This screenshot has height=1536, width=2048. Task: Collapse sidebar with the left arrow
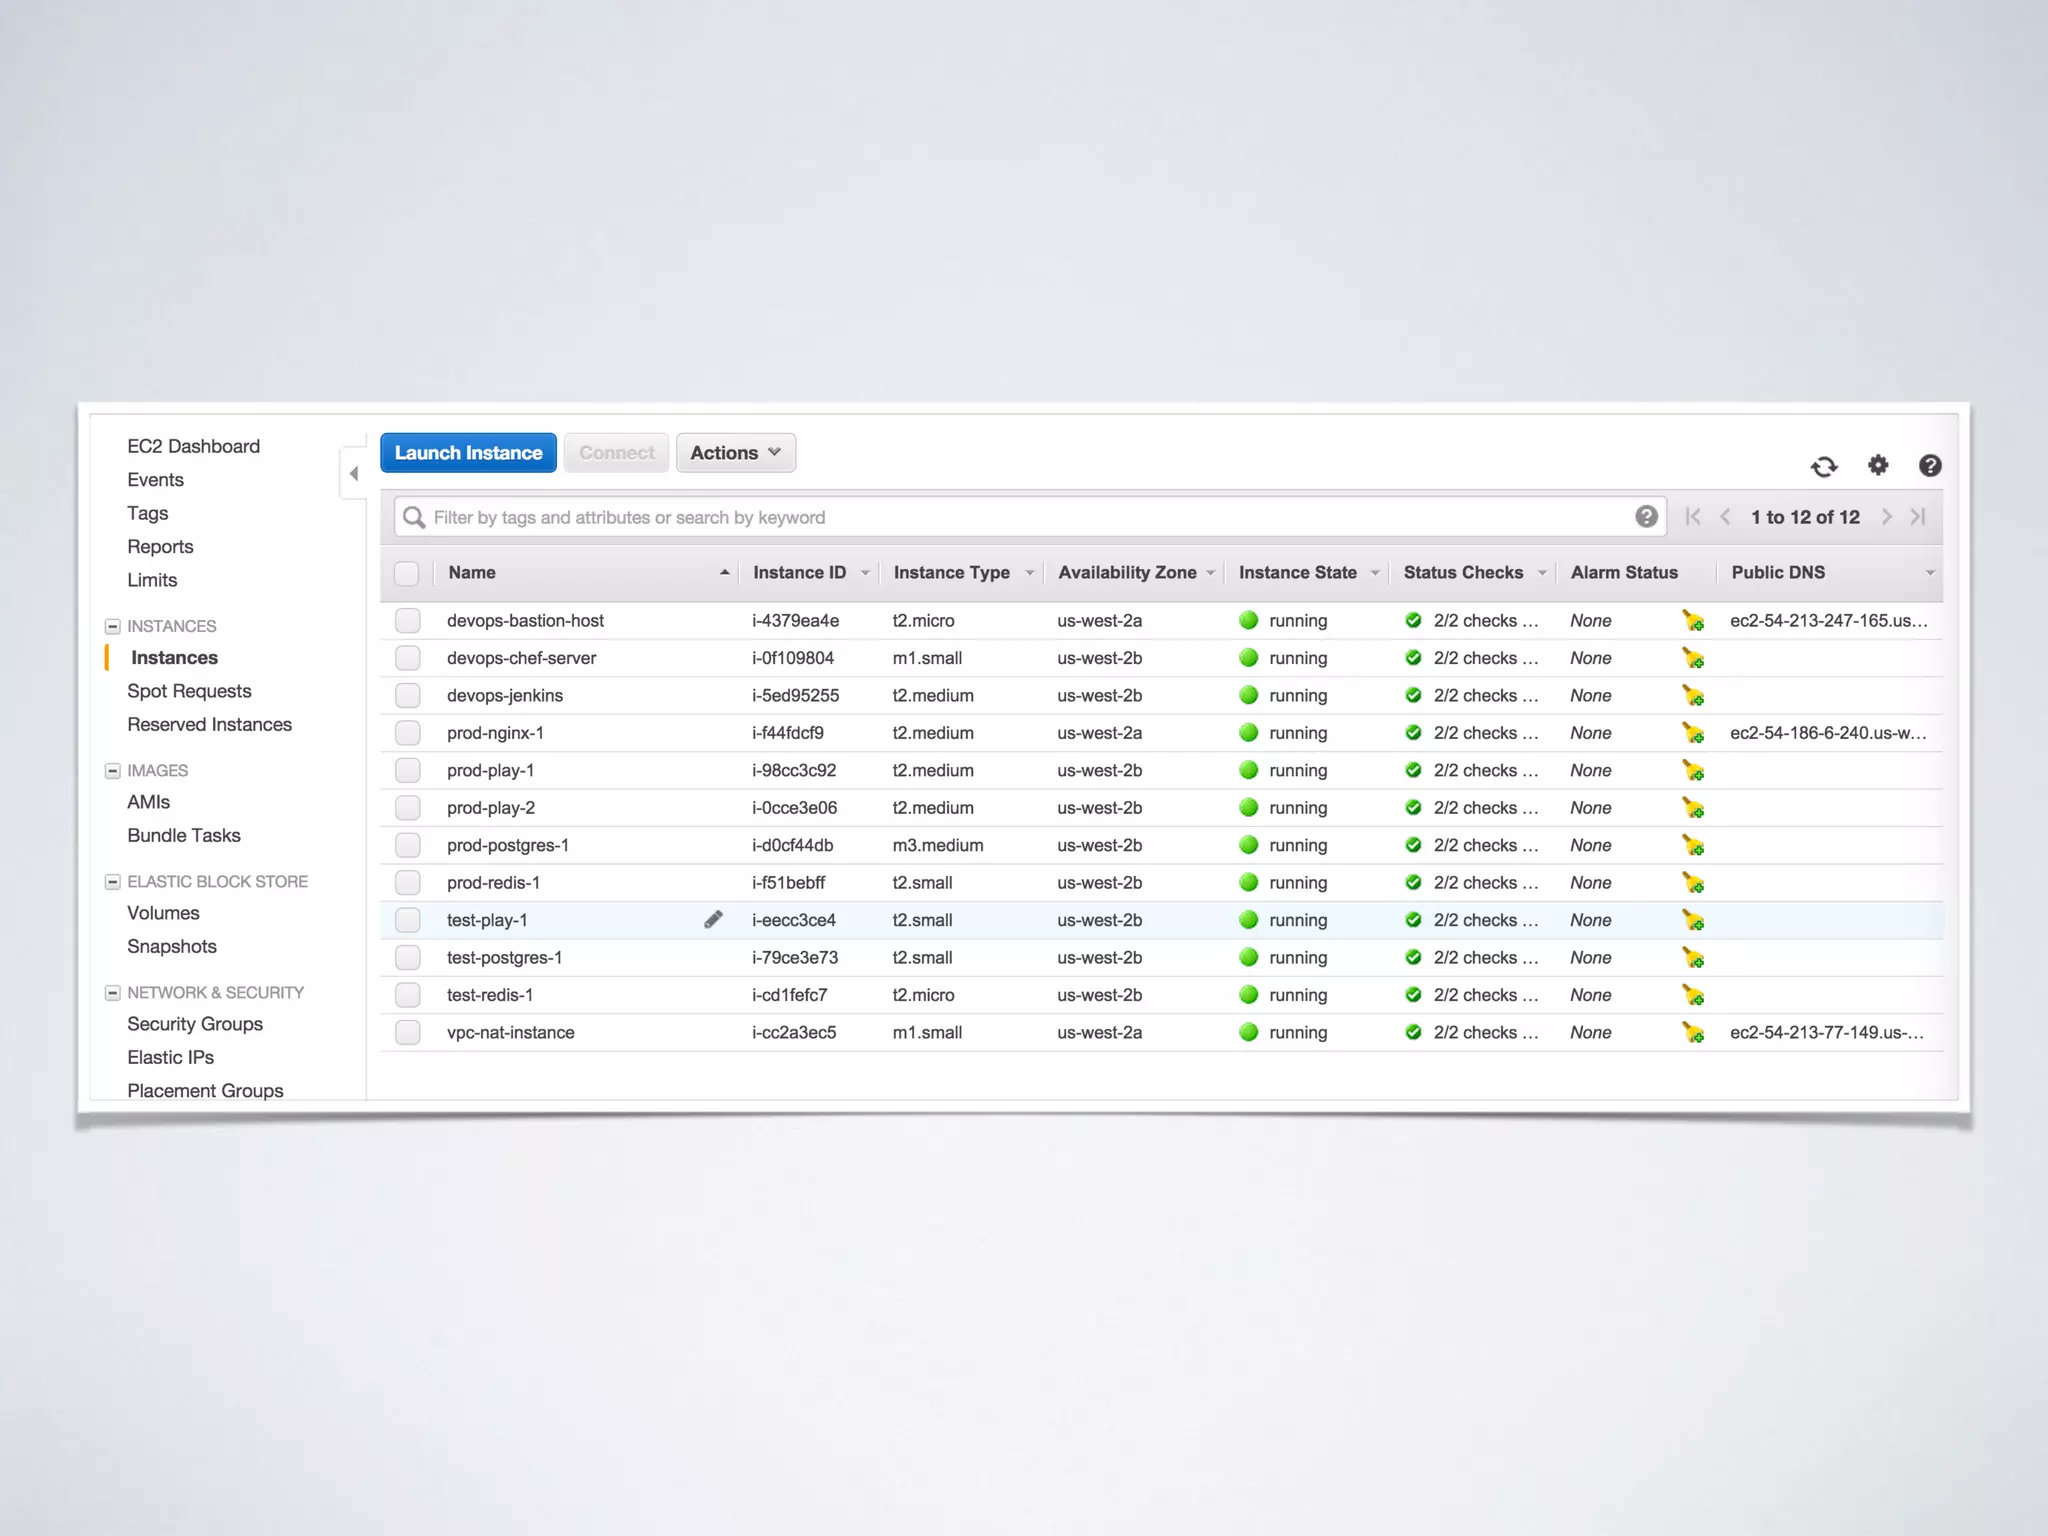pyautogui.click(x=354, y=474)
